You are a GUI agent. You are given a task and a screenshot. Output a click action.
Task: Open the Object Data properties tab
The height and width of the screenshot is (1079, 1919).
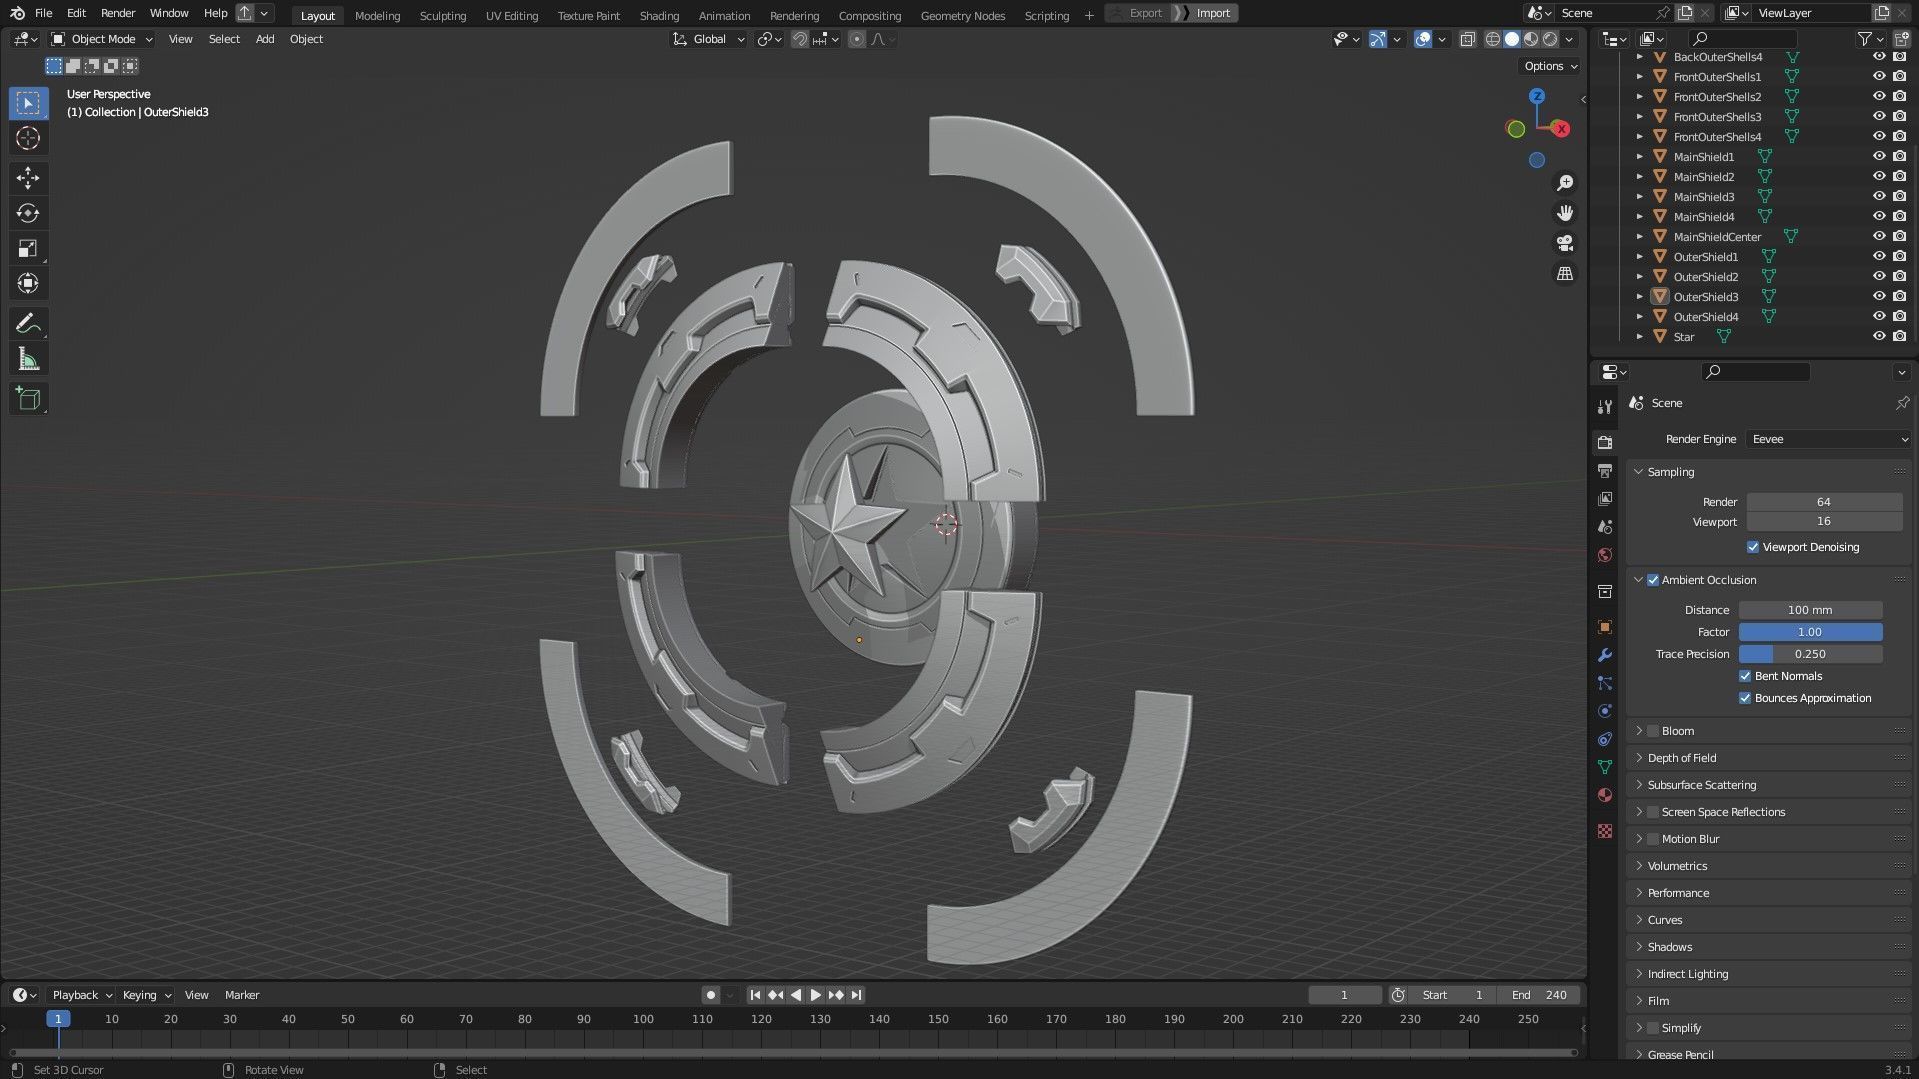pos(1605,767)
